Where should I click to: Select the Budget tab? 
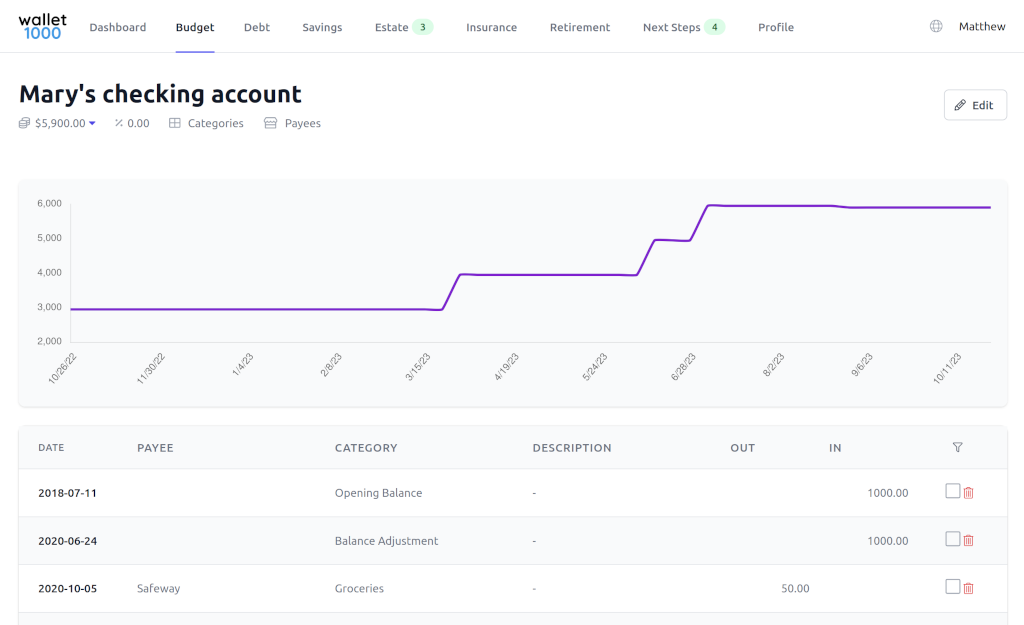pyautogui.click(x=195, y=27)
